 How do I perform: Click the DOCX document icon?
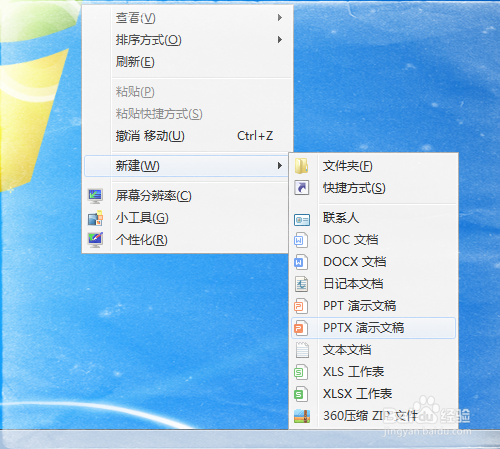[301, 262]
